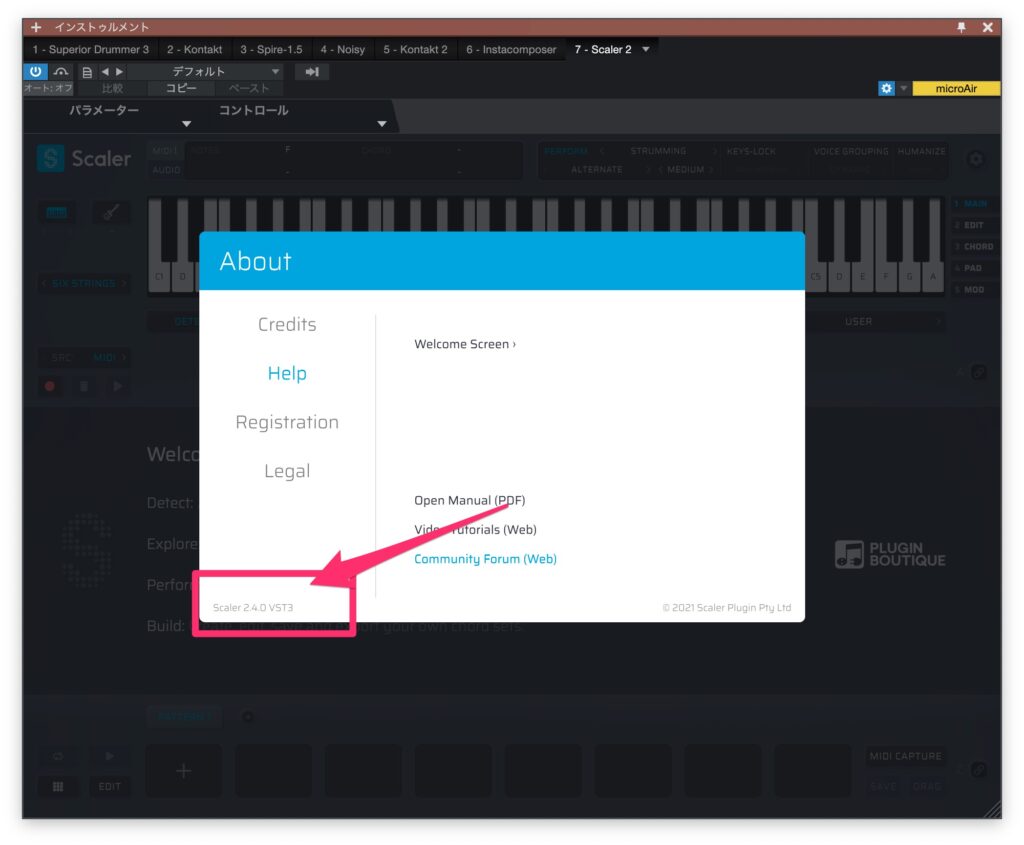This screenshot has width=1024, height=845.
Task: Switch to the 3 - Spire-1.5 tab
Action: coord(271,49)
